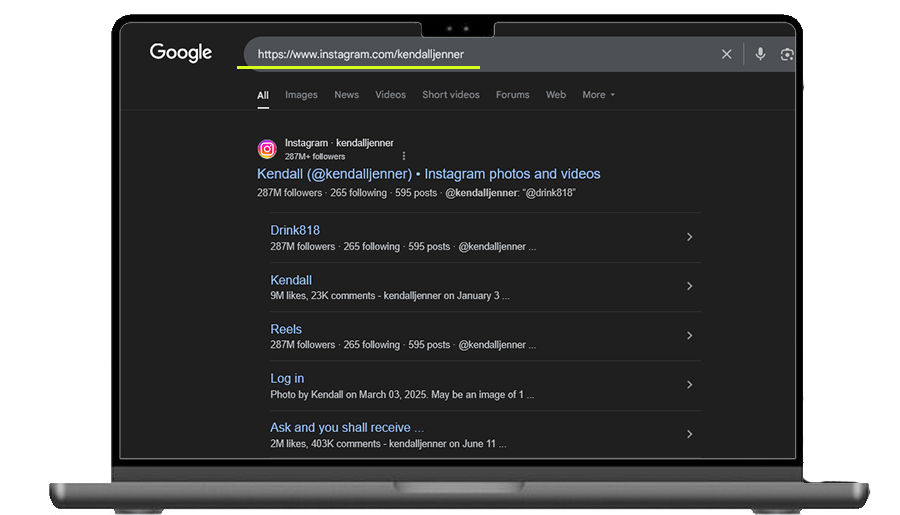Viewport: 900px width, 515px height.
Task: Click the chevron on the Kendall row
Action: click(x=689, y=286)
